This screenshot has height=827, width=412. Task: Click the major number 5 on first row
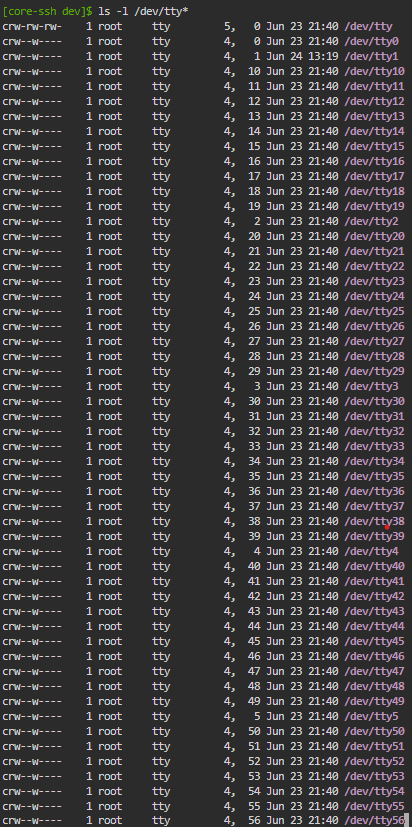pos(227,26)
